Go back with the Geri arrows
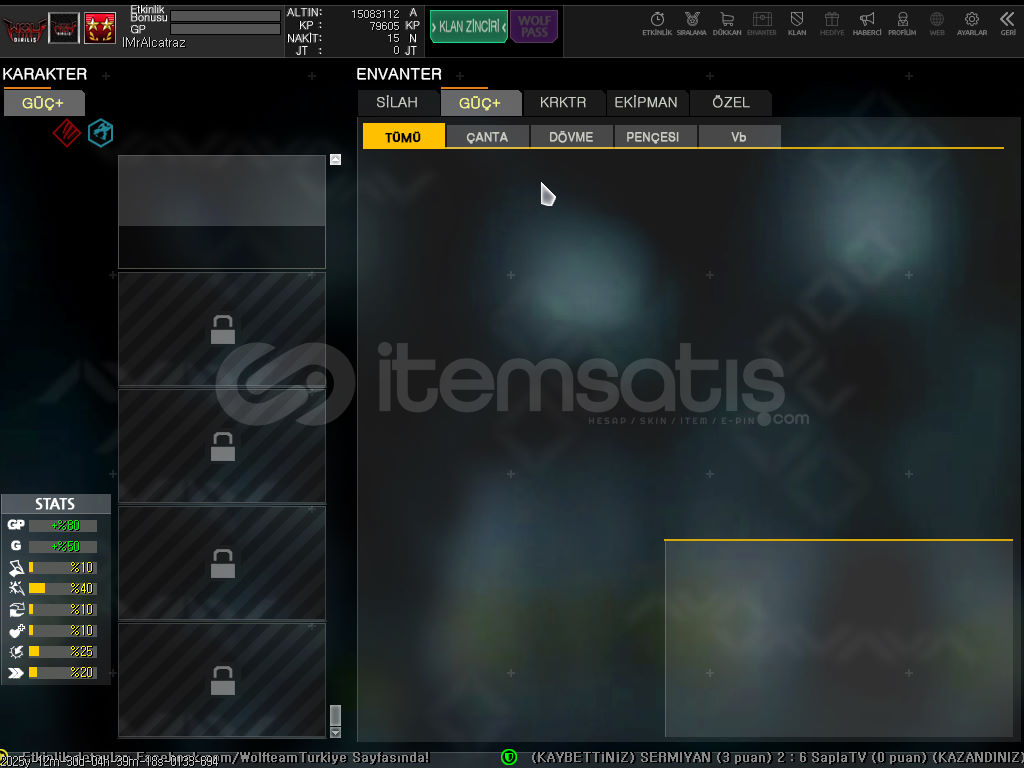Screen dimensions: 1024x768 1007,22
